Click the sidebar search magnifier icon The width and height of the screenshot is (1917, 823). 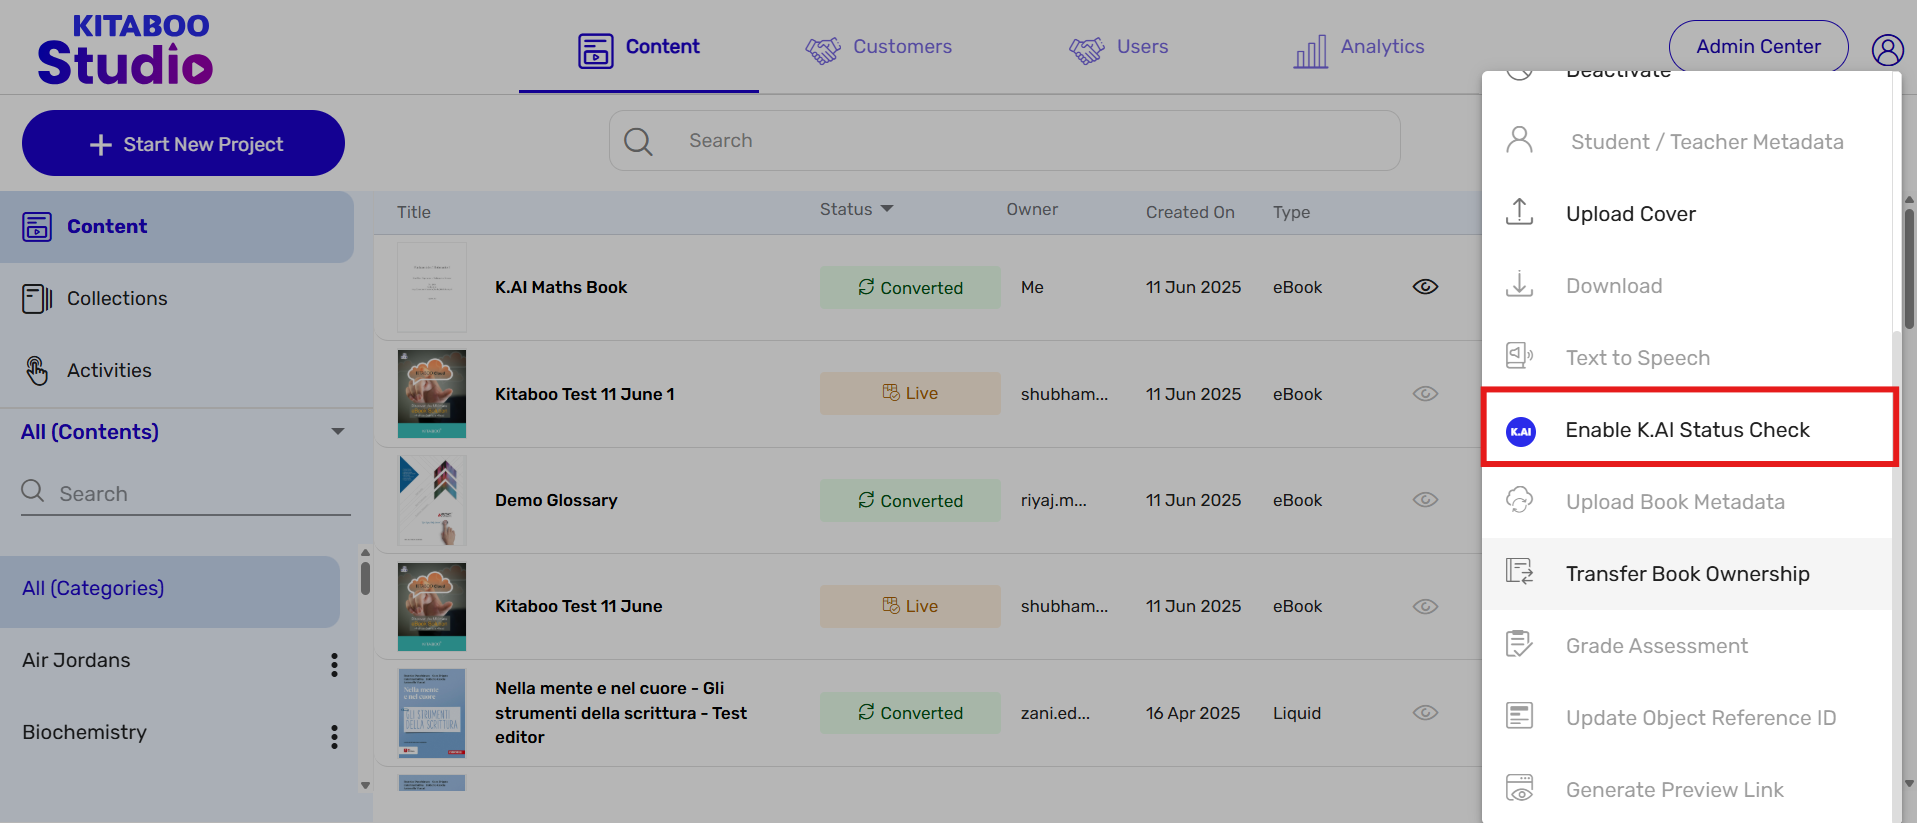coord(33,491)
